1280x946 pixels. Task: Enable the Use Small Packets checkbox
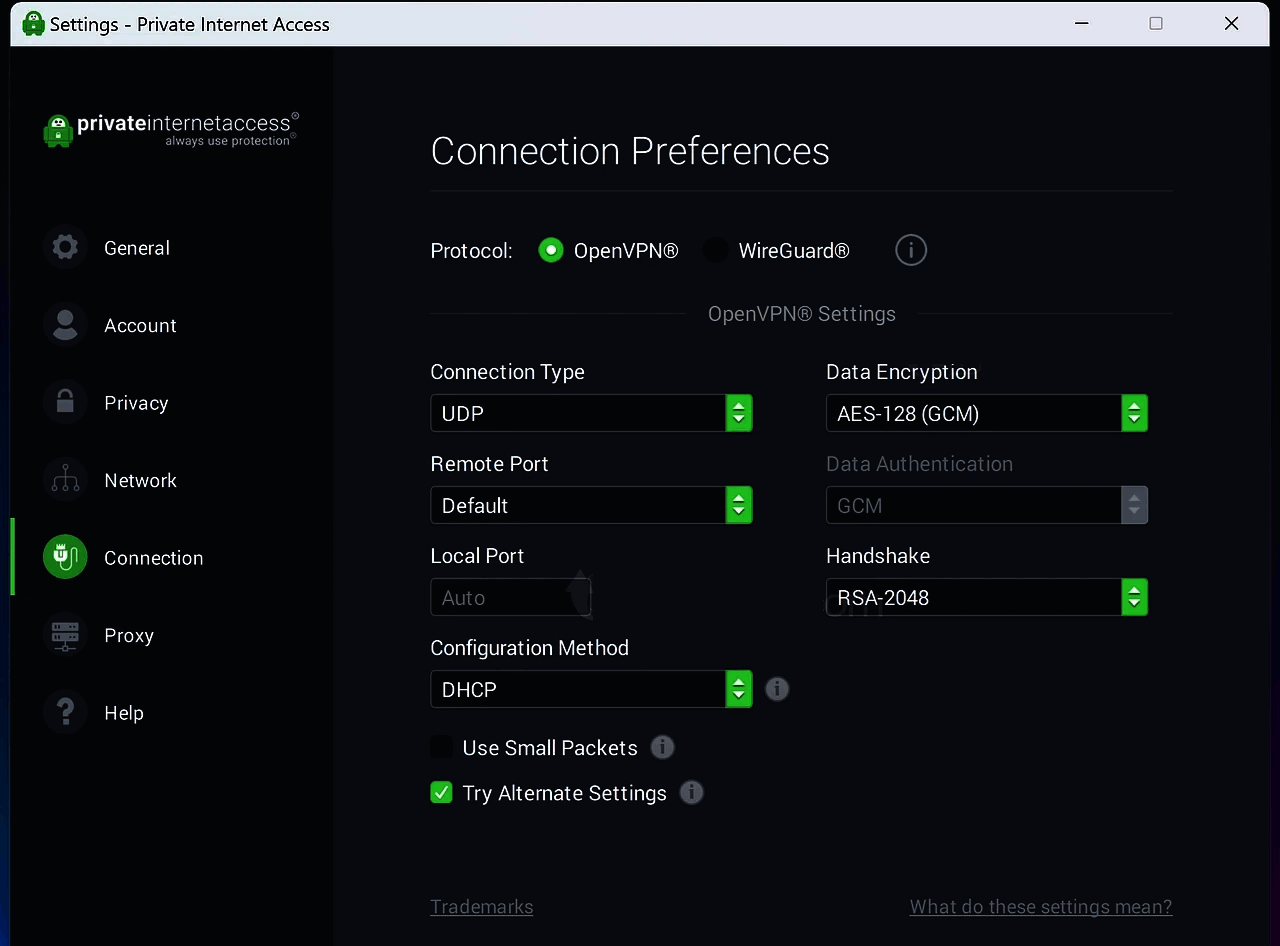click(441, 747)
